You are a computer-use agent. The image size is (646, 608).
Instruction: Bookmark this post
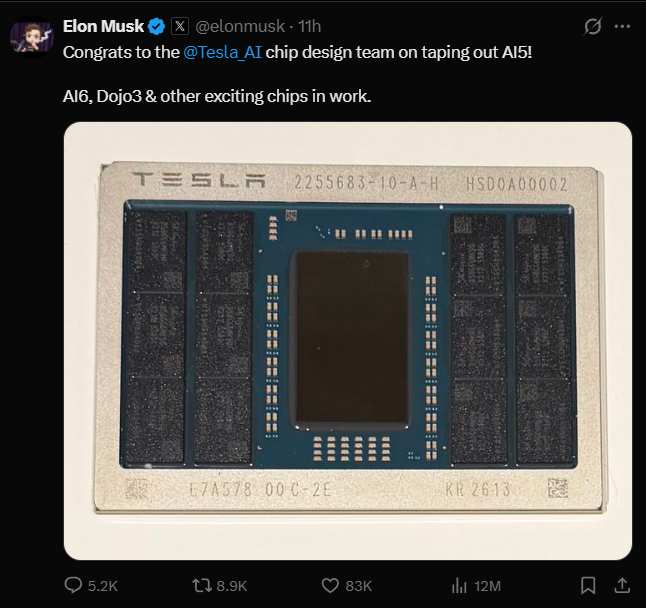click(589, 585)
